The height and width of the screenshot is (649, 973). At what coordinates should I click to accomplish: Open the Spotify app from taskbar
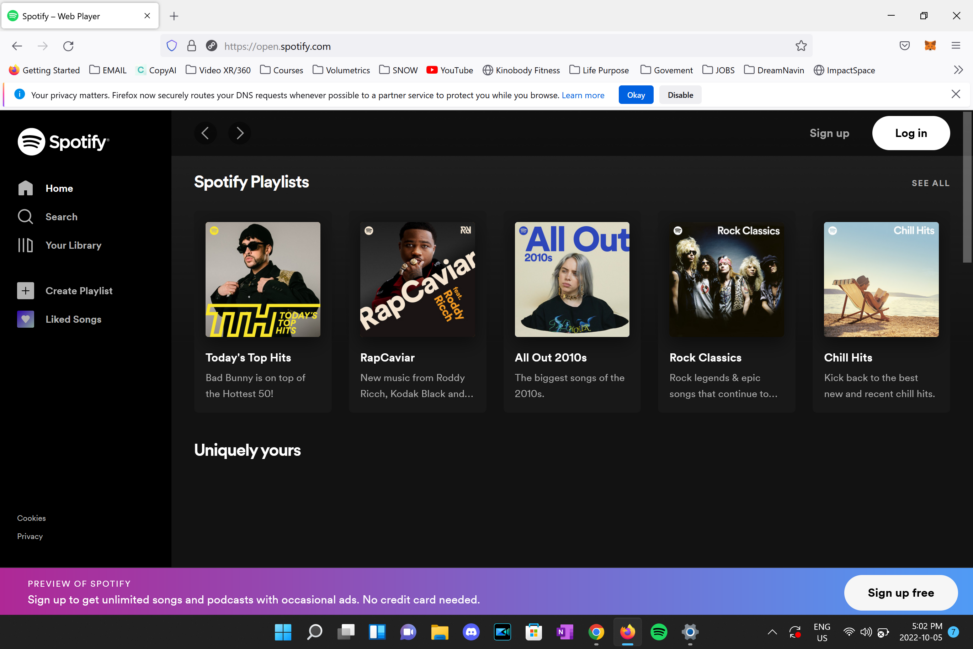[658, 632]
